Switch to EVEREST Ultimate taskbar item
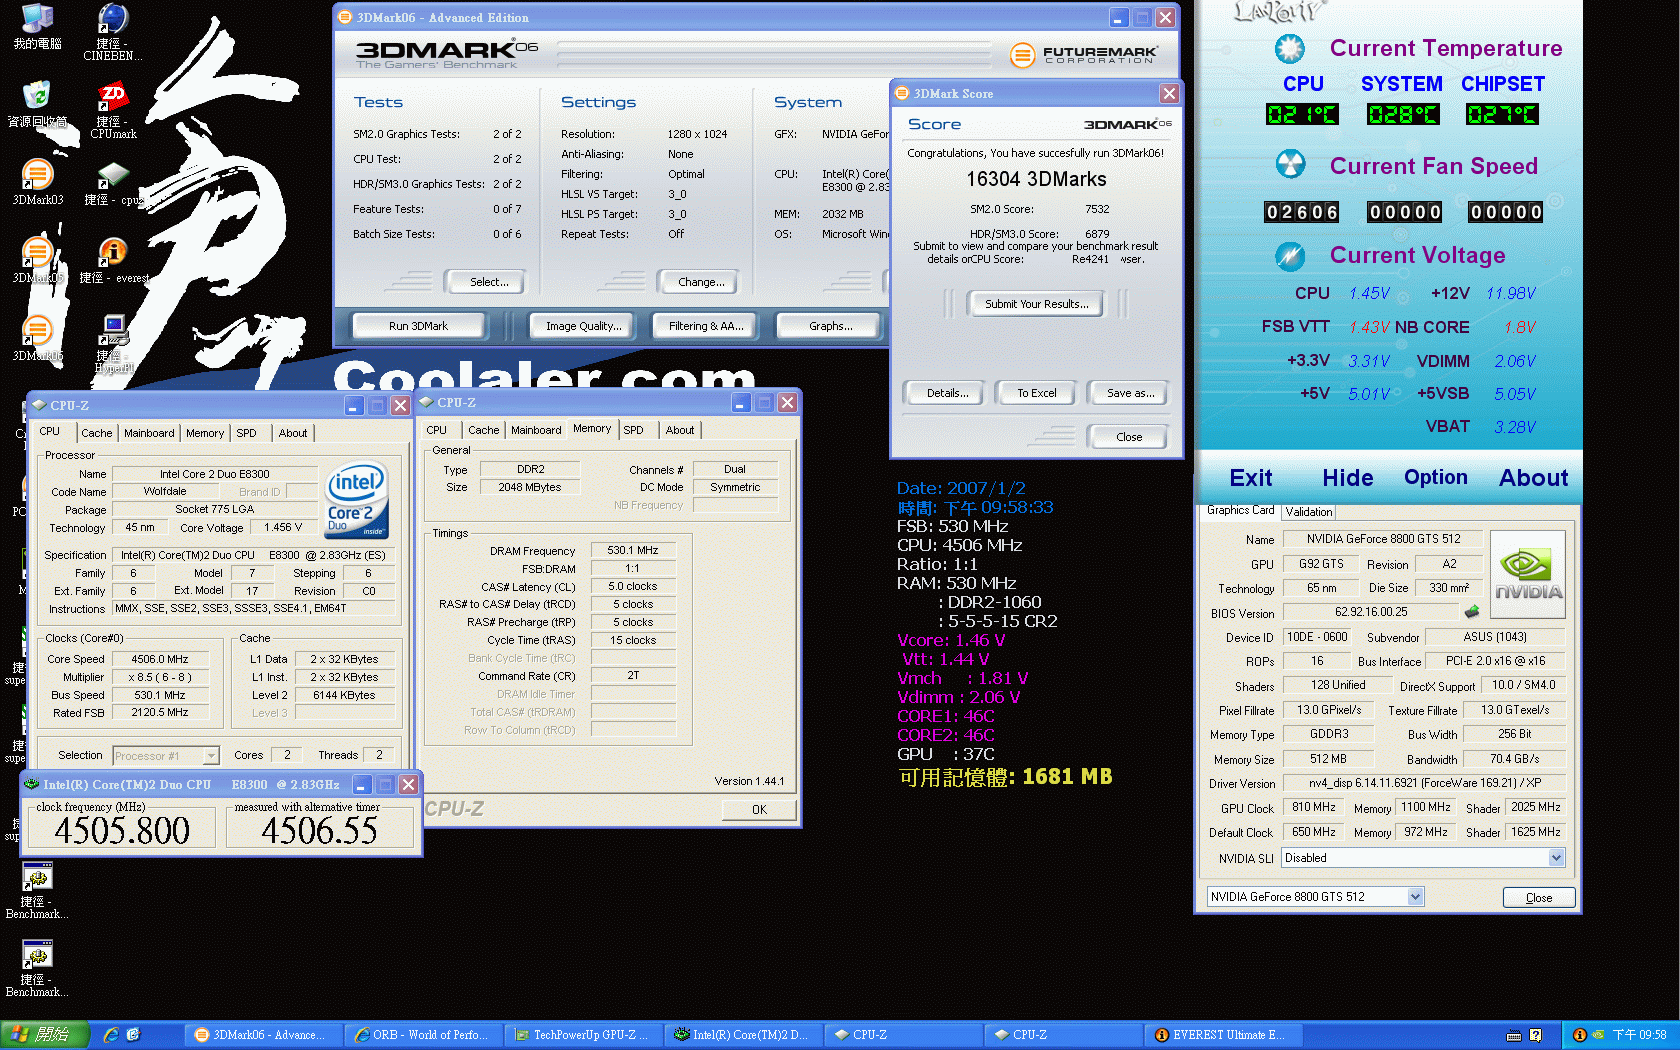 tap(1221, 1035)
